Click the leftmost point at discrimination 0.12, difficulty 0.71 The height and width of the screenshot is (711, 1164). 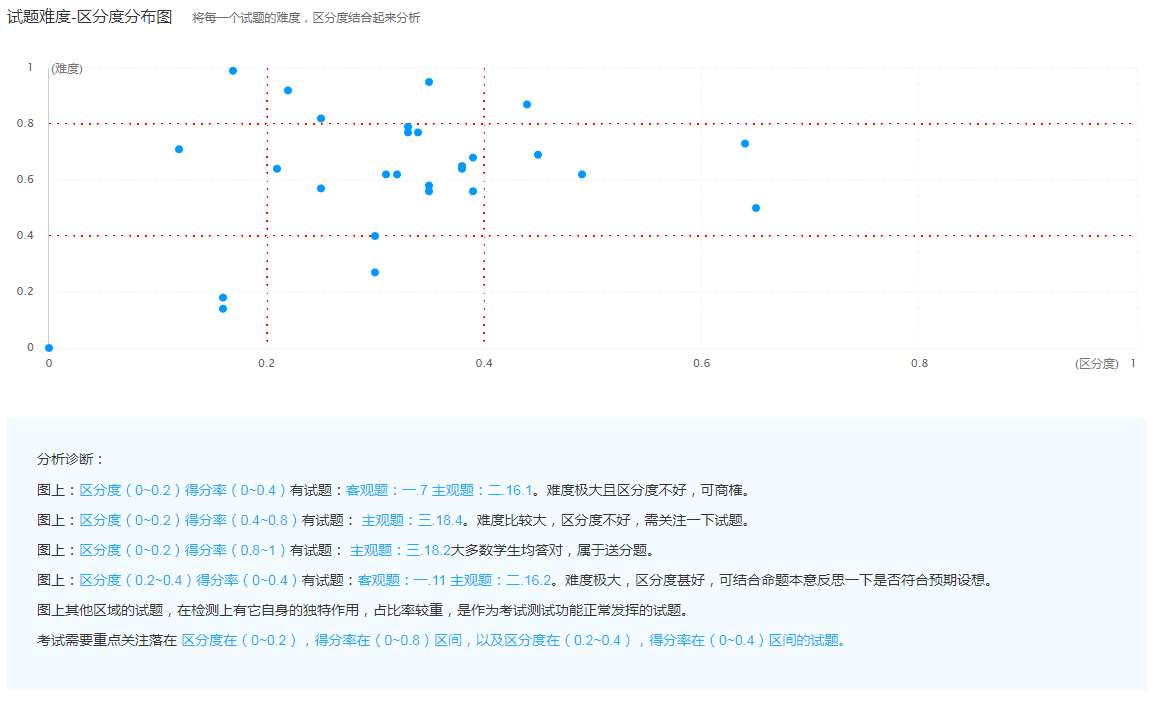coord(179,149)
